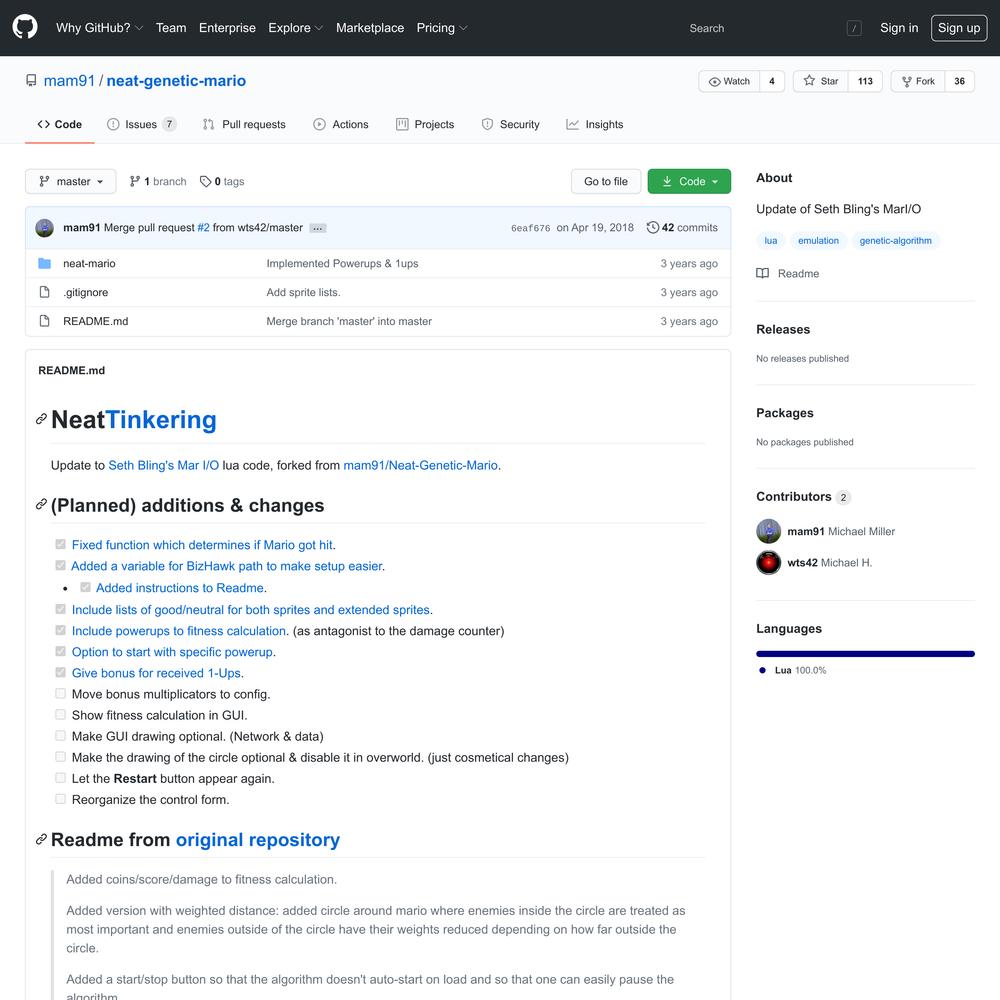This screenshot has width=1000, height=1000.
Task: Open the Projects tab
Action: click(425, 124)
